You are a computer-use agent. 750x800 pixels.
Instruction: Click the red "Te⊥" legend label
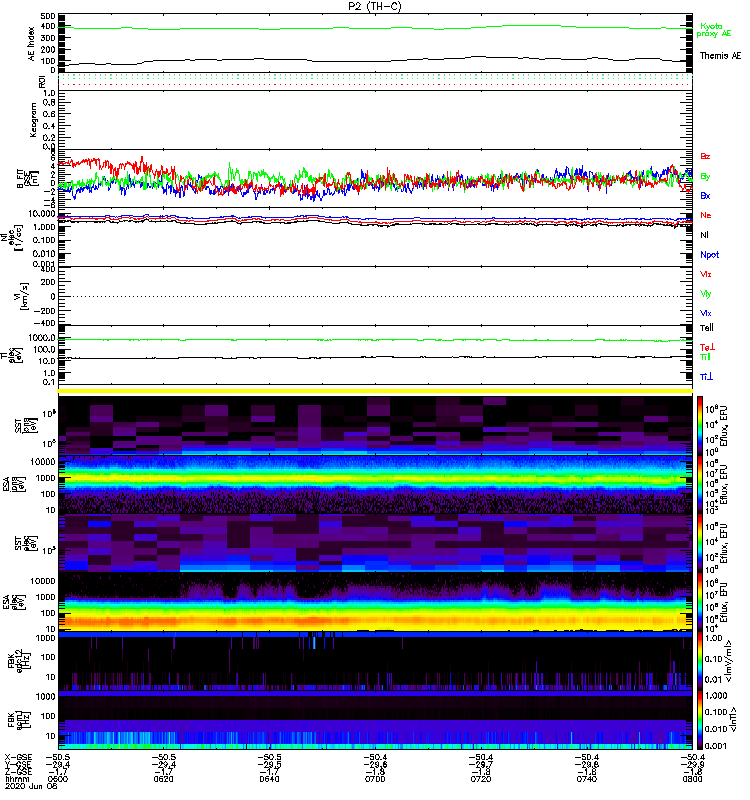707,347
